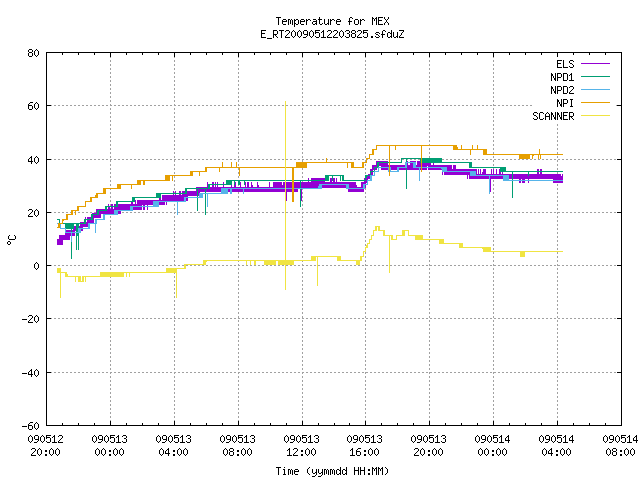Click the x-axis tick label 090514 00:00
640x480 pixels.
493,446
